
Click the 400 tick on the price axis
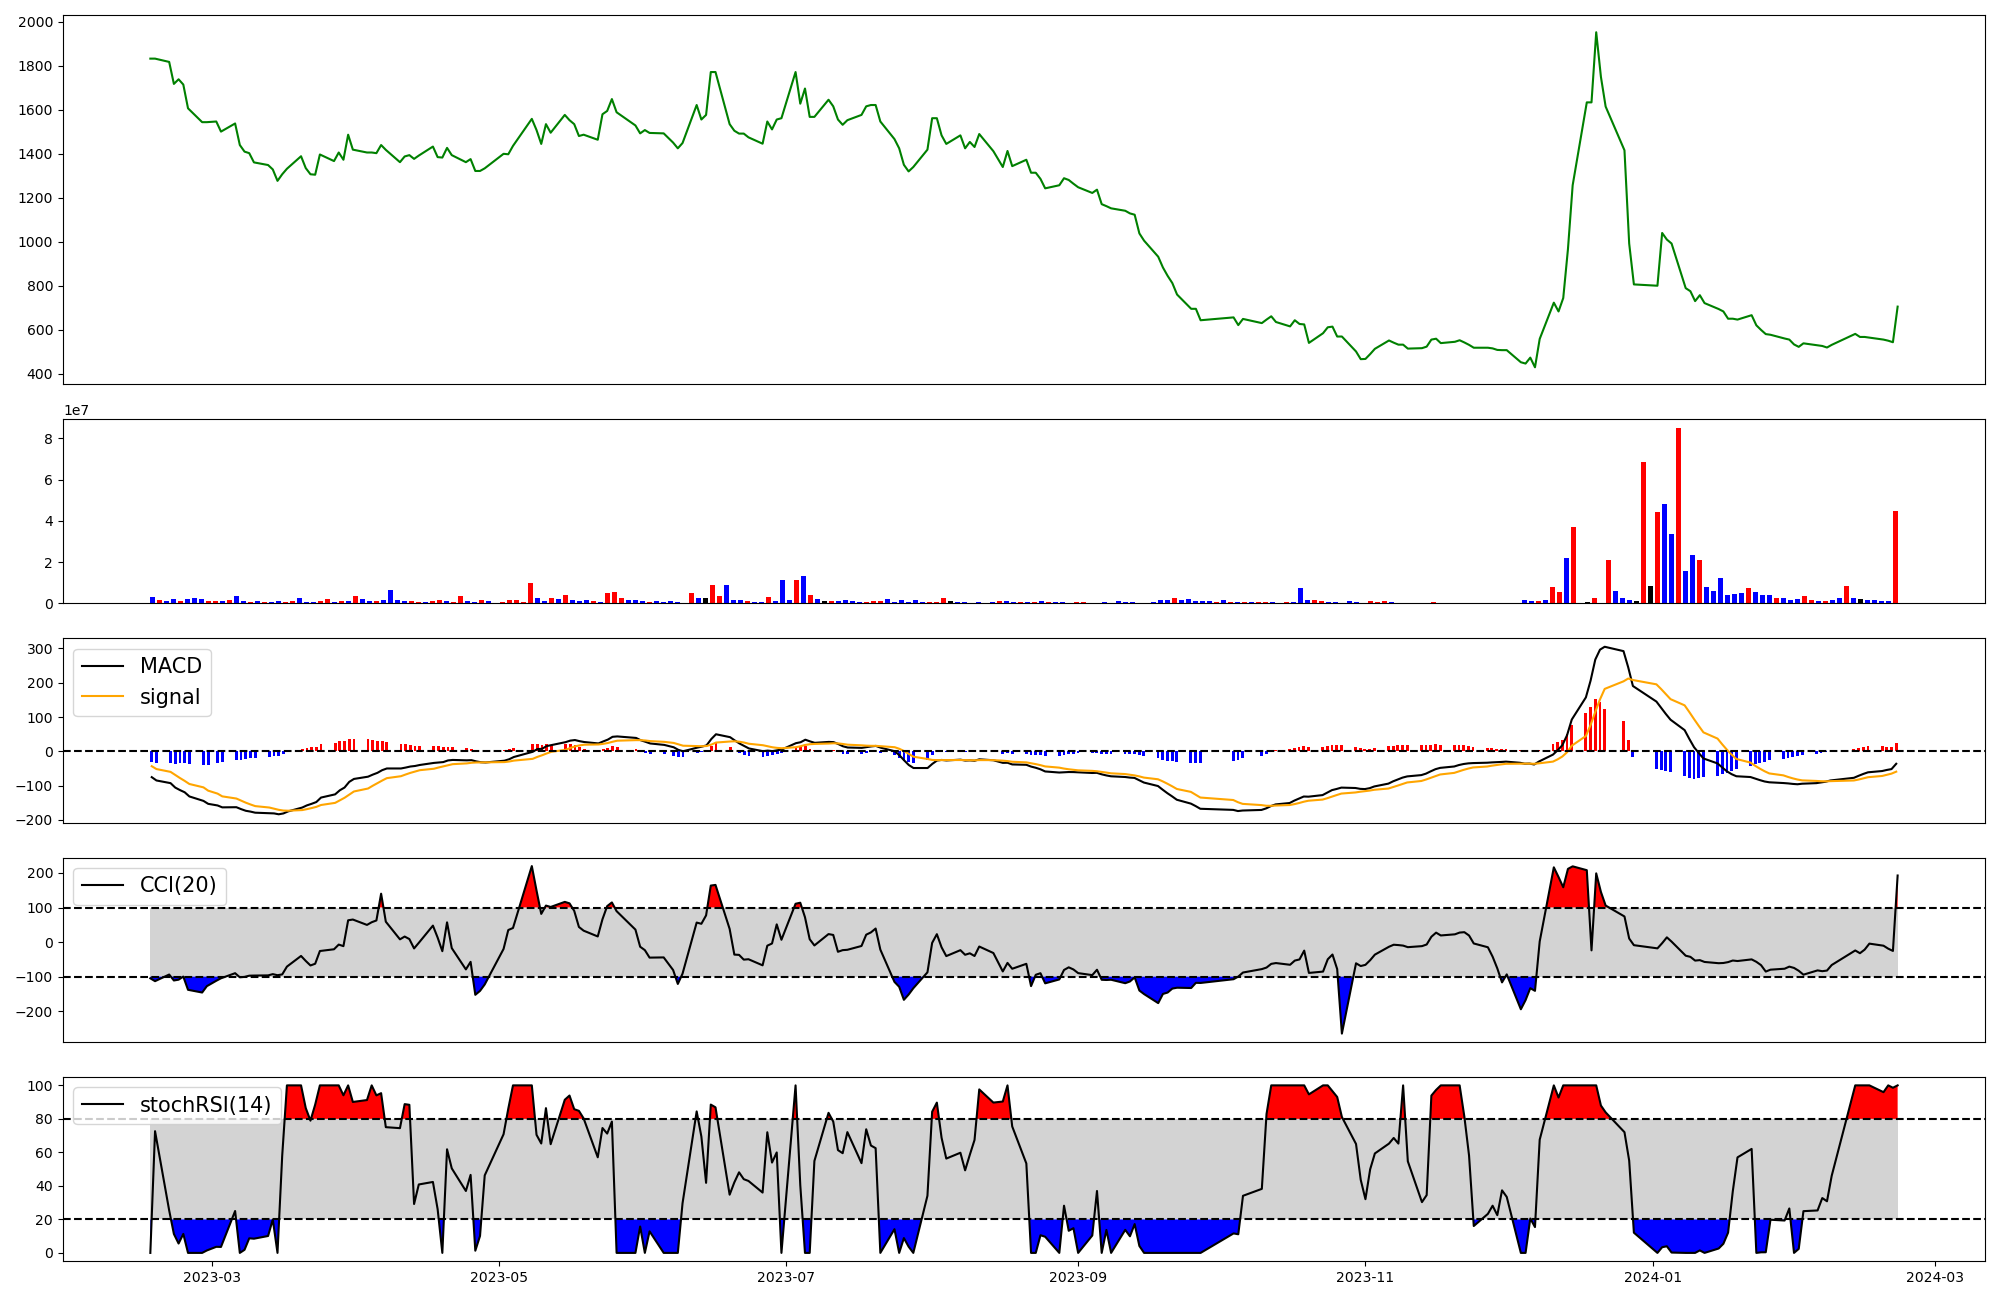[41, 375]
